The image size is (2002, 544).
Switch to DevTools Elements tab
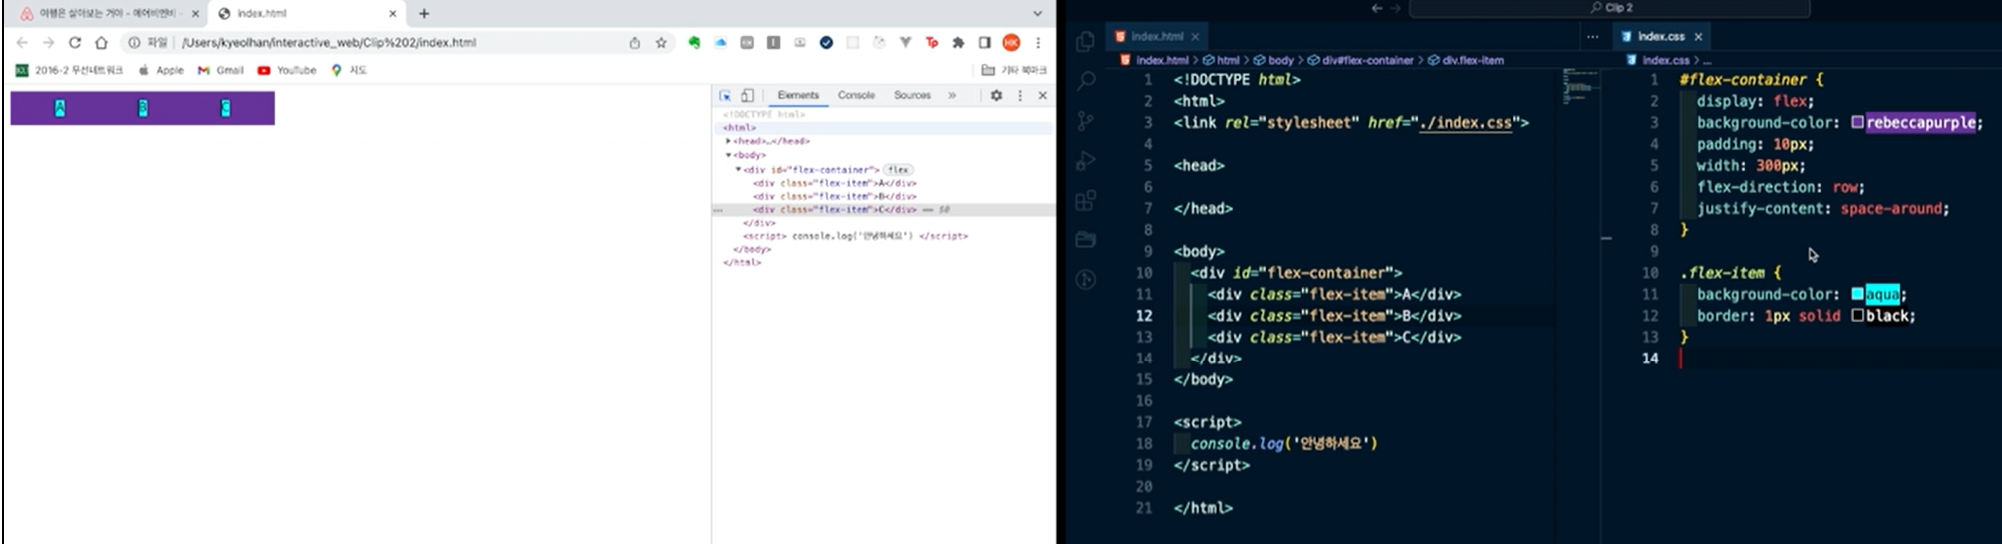pyautogui.click(x=798, y=95)
